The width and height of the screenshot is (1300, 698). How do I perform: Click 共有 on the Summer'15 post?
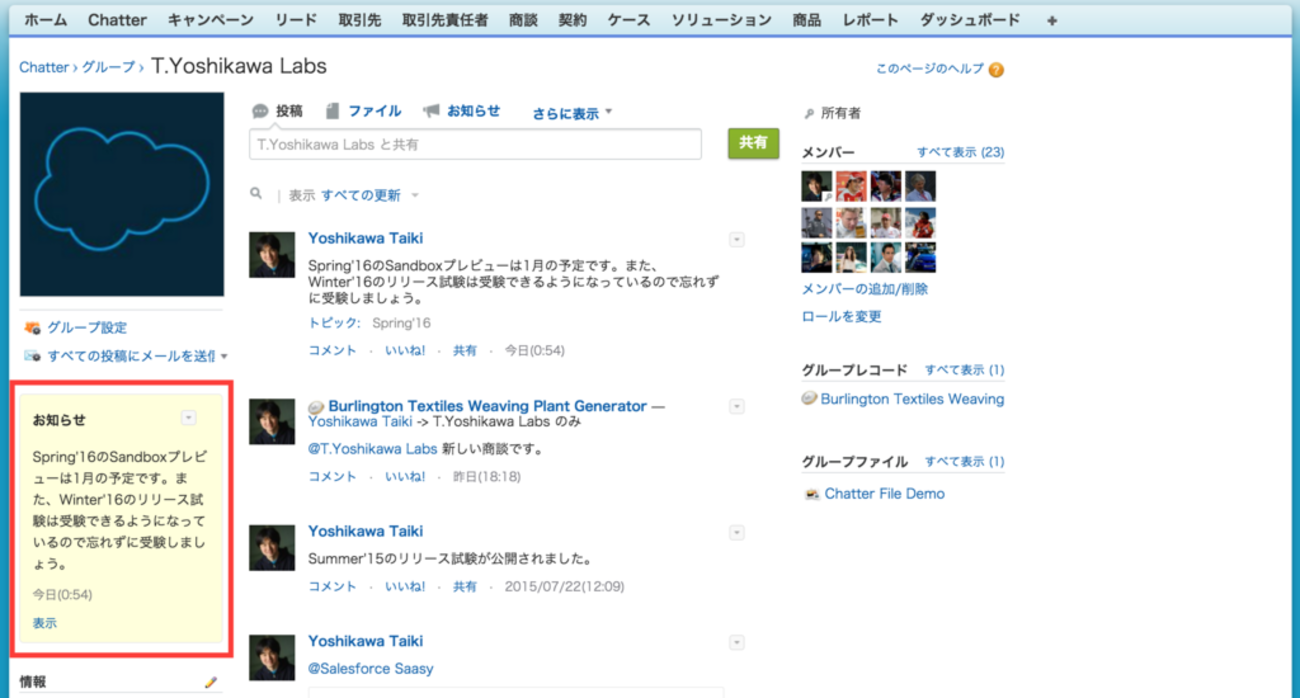coord(465,587)
